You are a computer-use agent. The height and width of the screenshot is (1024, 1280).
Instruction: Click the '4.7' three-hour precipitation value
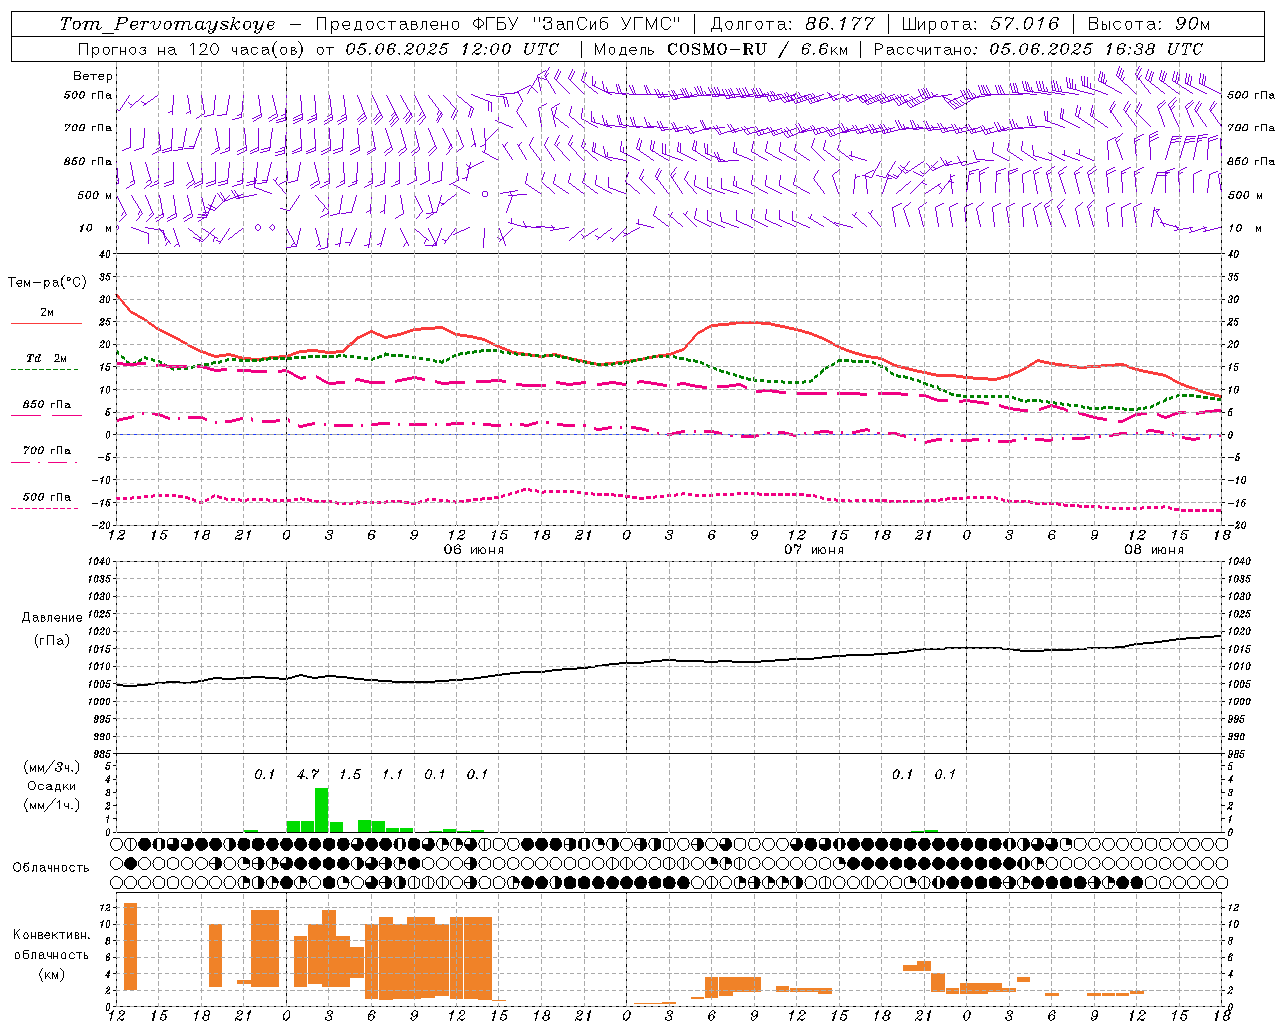(x=308, y=774)
